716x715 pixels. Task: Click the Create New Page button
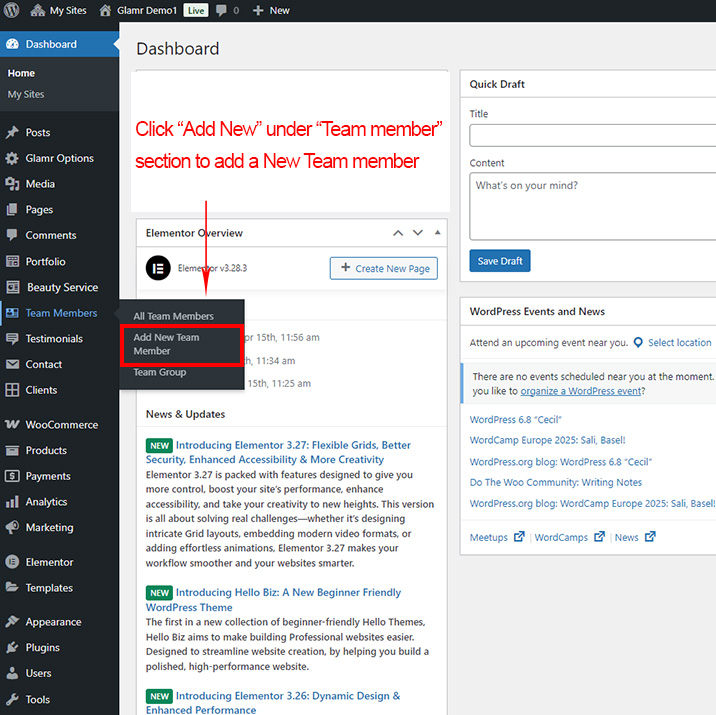coord(384,268)
